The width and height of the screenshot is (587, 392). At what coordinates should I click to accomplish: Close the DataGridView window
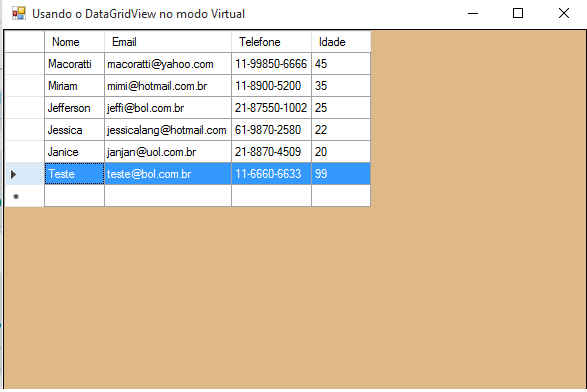coord(564,13)
